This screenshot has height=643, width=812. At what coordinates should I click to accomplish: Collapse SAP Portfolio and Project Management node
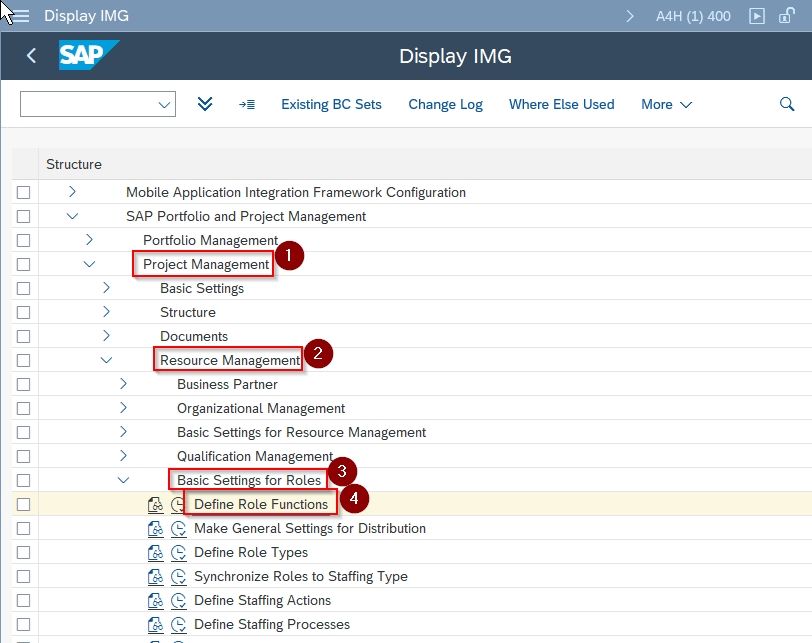72,216
